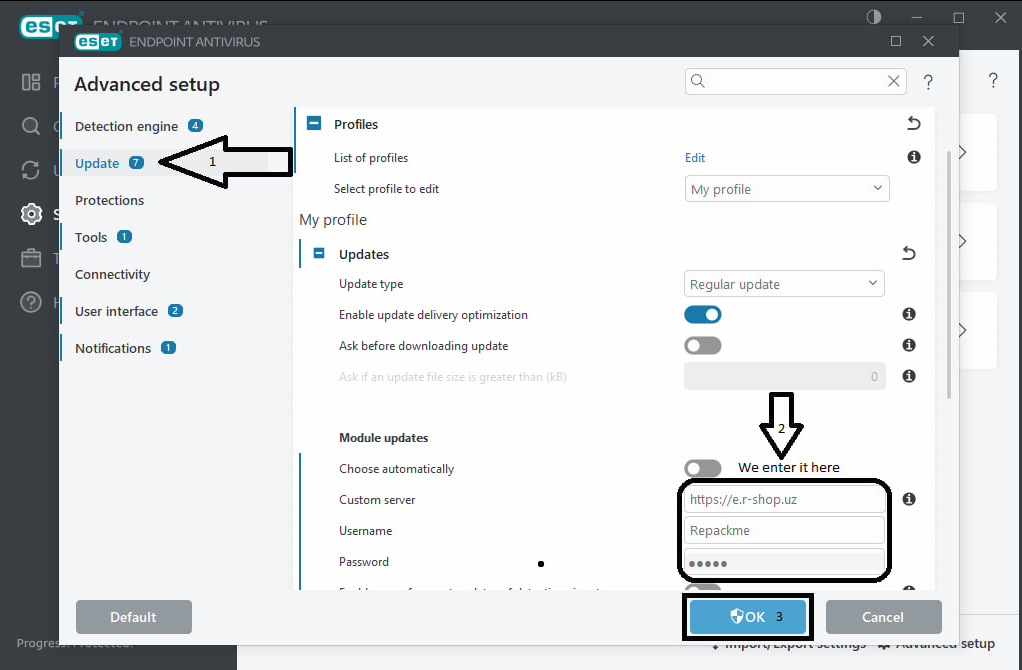Expand third card chevron in main window
The height and width of the screenshot is (670, 1022).
point(963,330)
